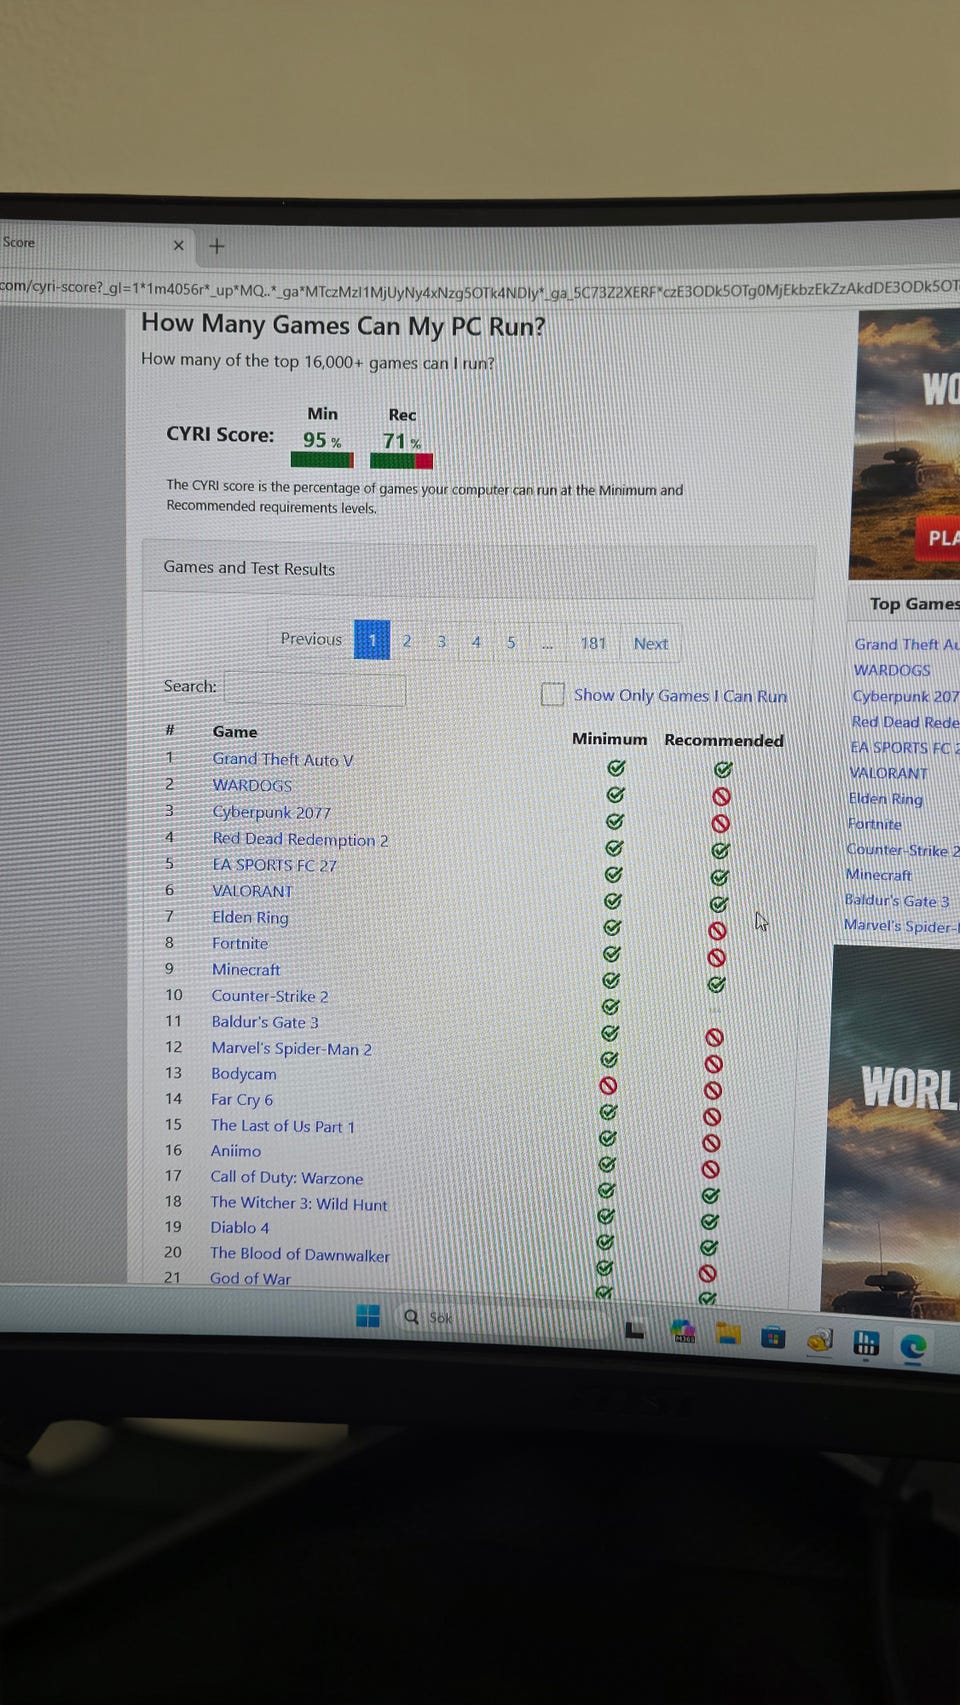Click the Game column header
This screenshot has height=1705, width=960.
pos(235,732)
